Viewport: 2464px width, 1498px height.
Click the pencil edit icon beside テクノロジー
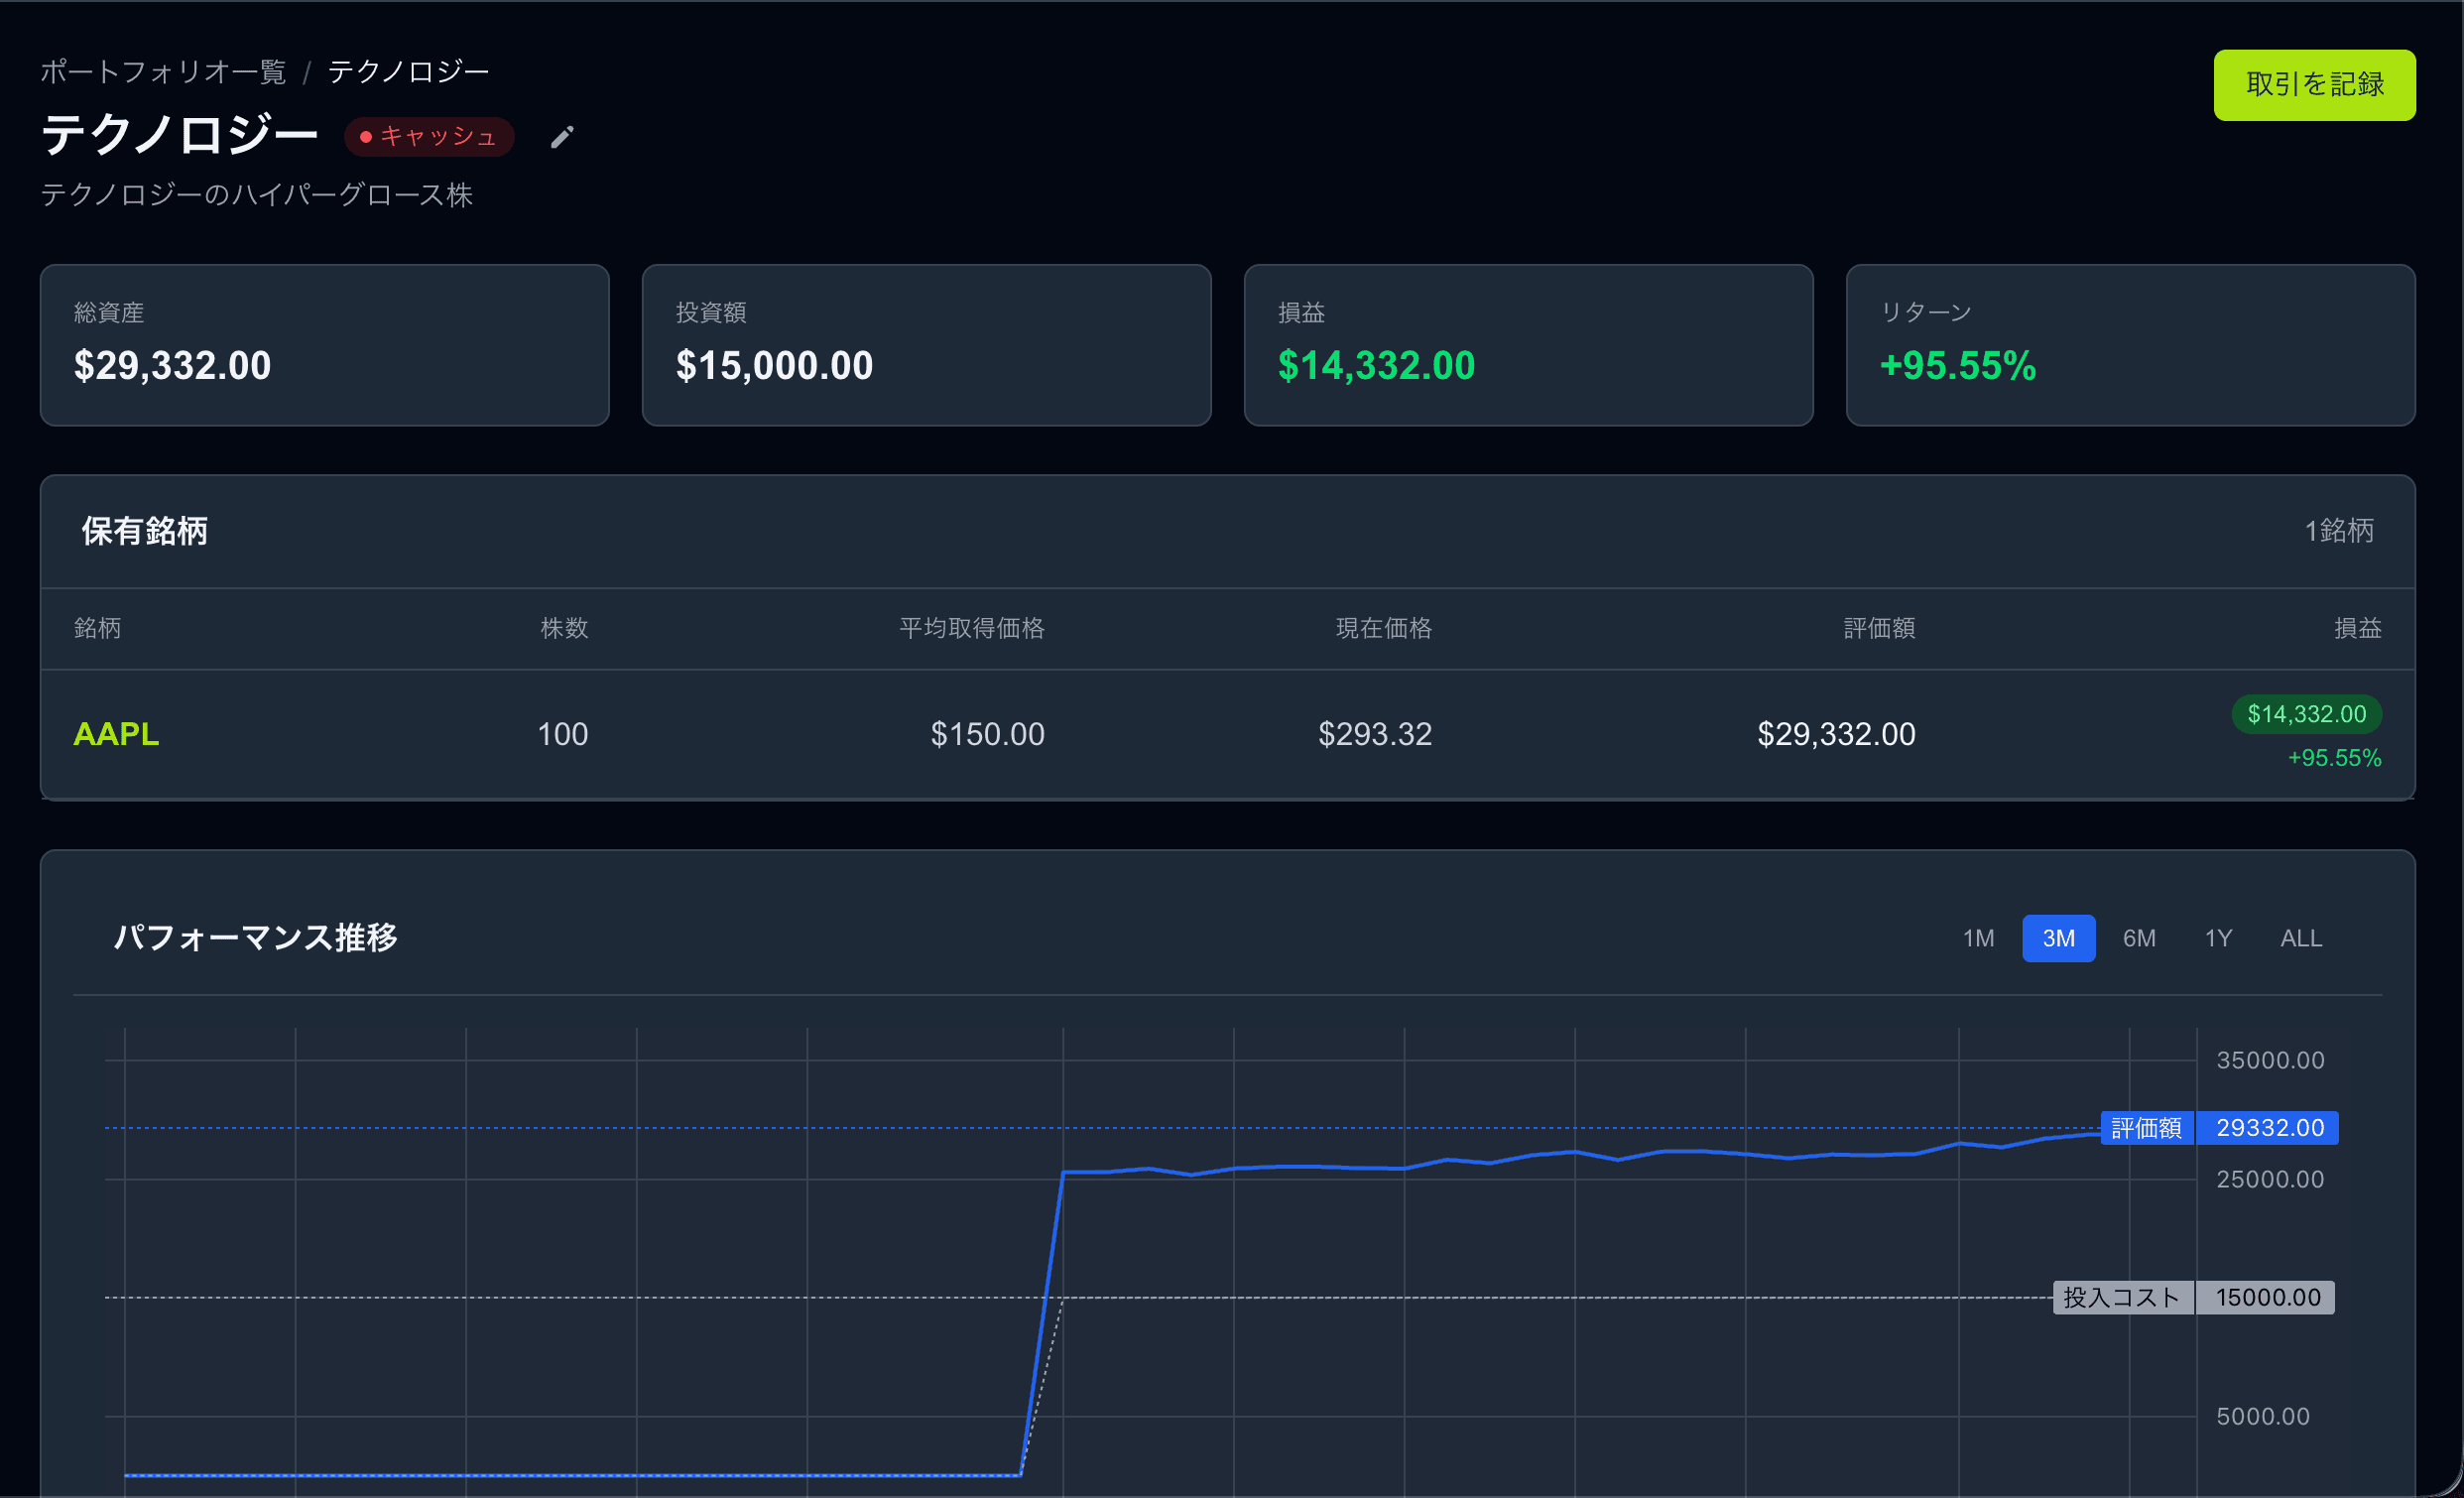pyautogui.click(x=562, y=137)
